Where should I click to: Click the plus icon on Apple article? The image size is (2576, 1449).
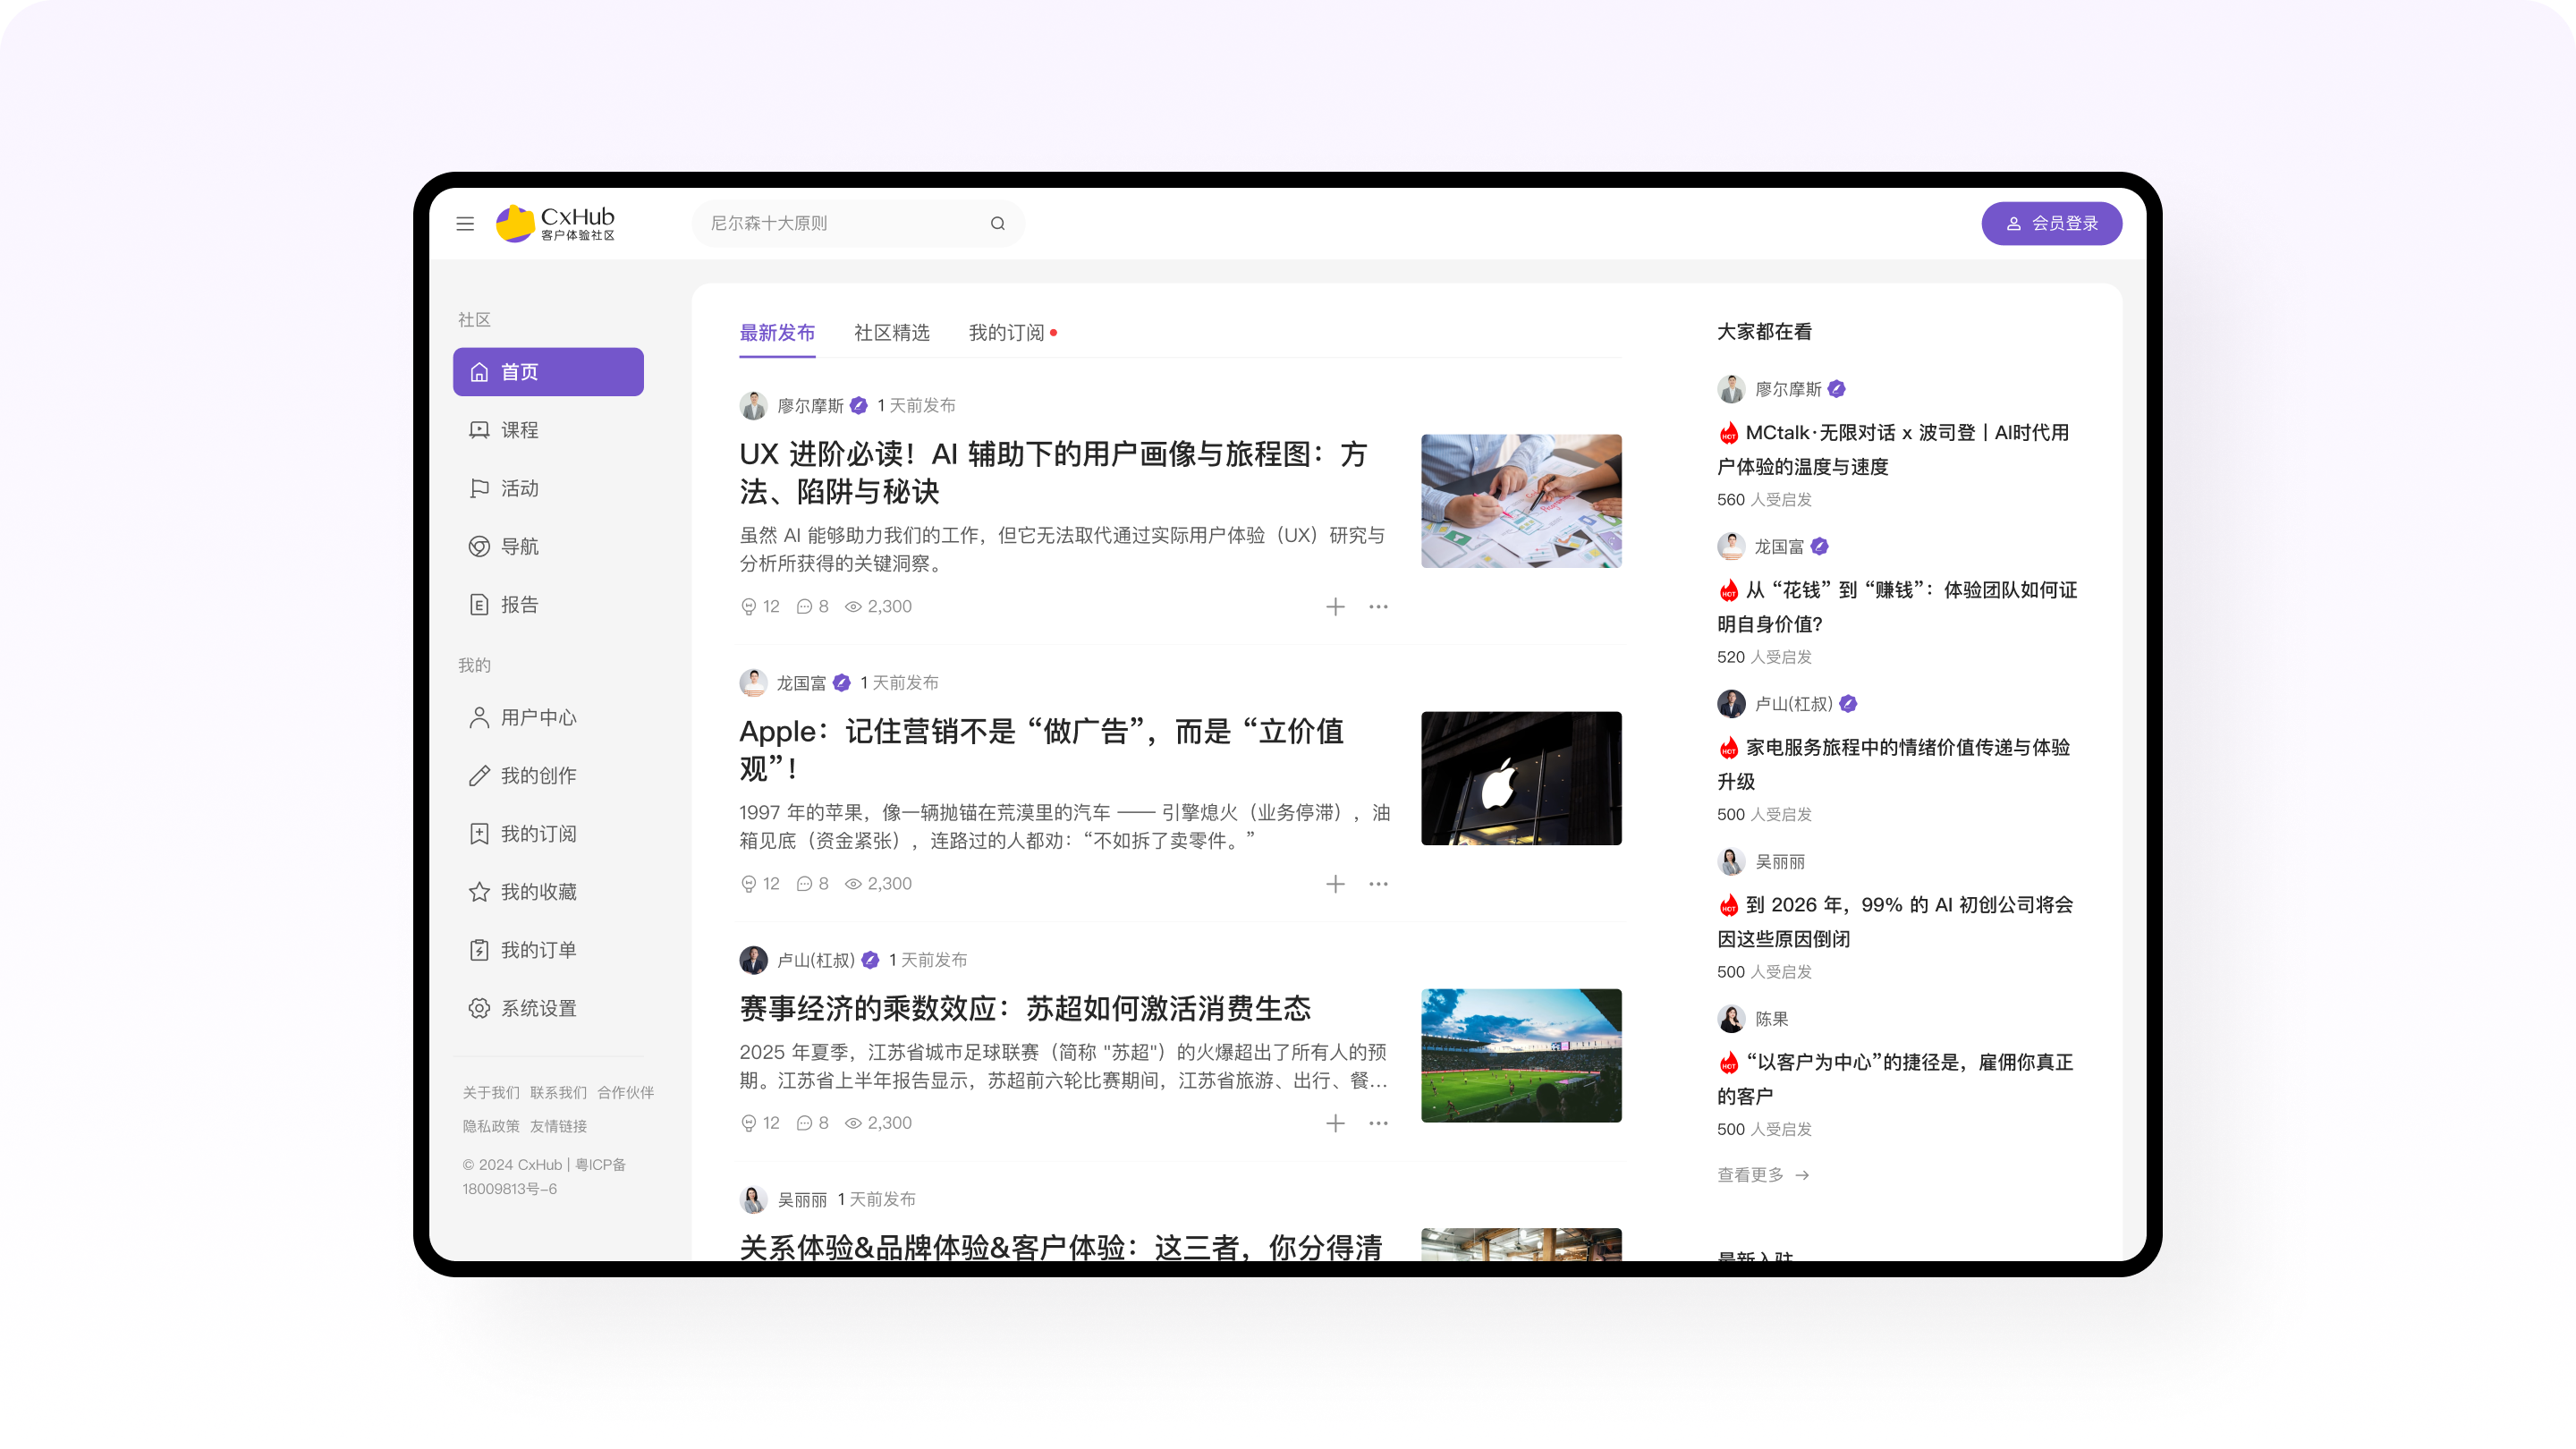pos(1335,883)
